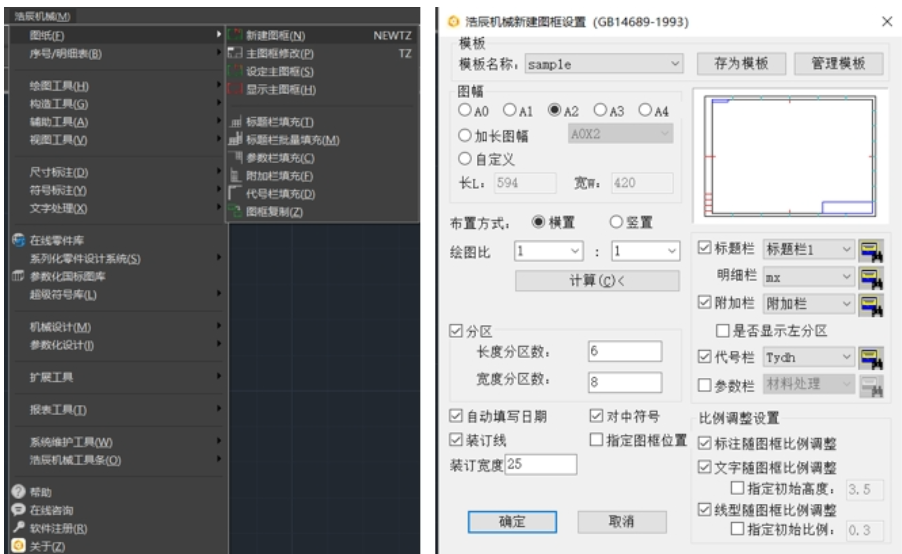The height and width of the screenshot is (554, 902).
Task: Click the browse icon beside 代号栏 dropdown
Action: click(873, 355)
